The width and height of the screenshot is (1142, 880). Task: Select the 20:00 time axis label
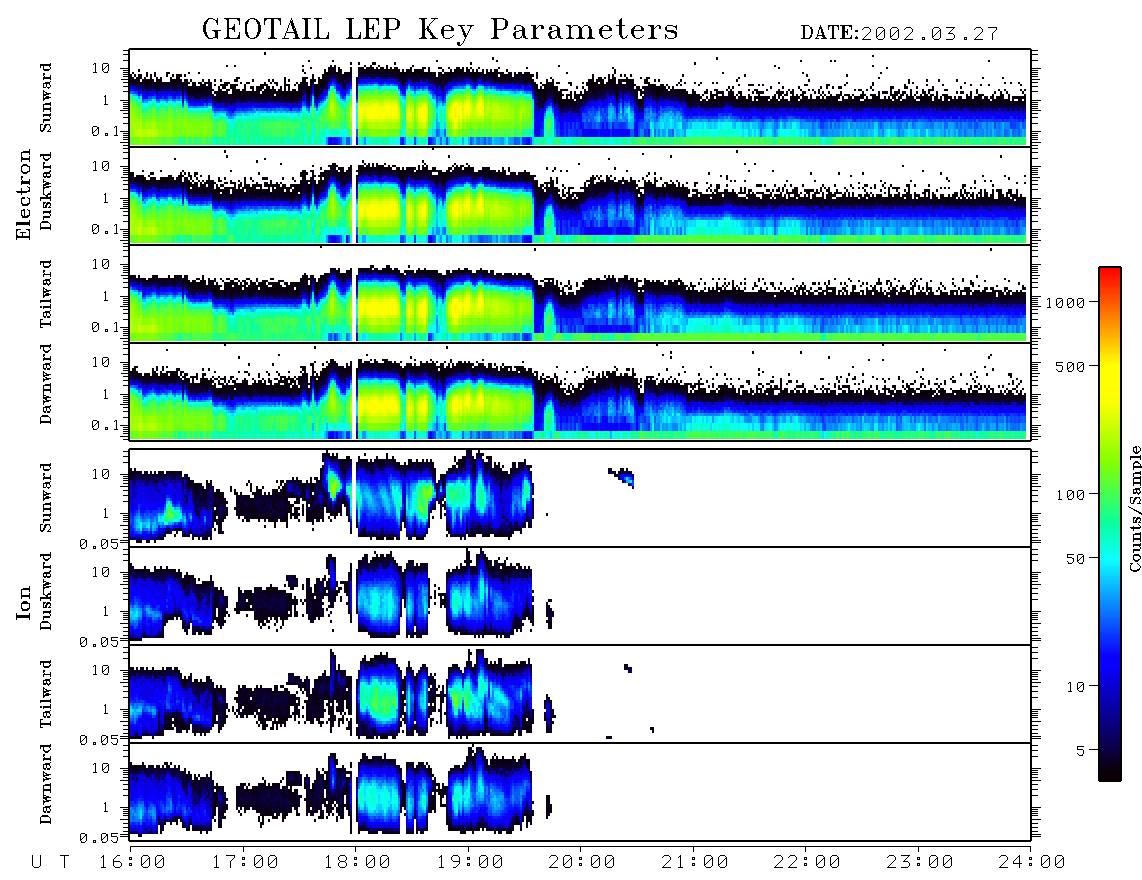point(583,863)
